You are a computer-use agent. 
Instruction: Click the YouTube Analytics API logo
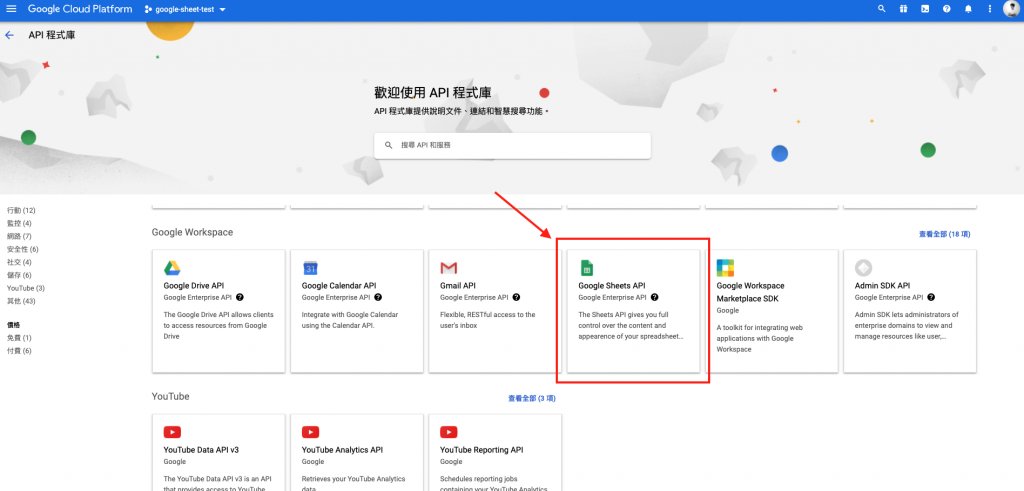[x=310, y=432]
